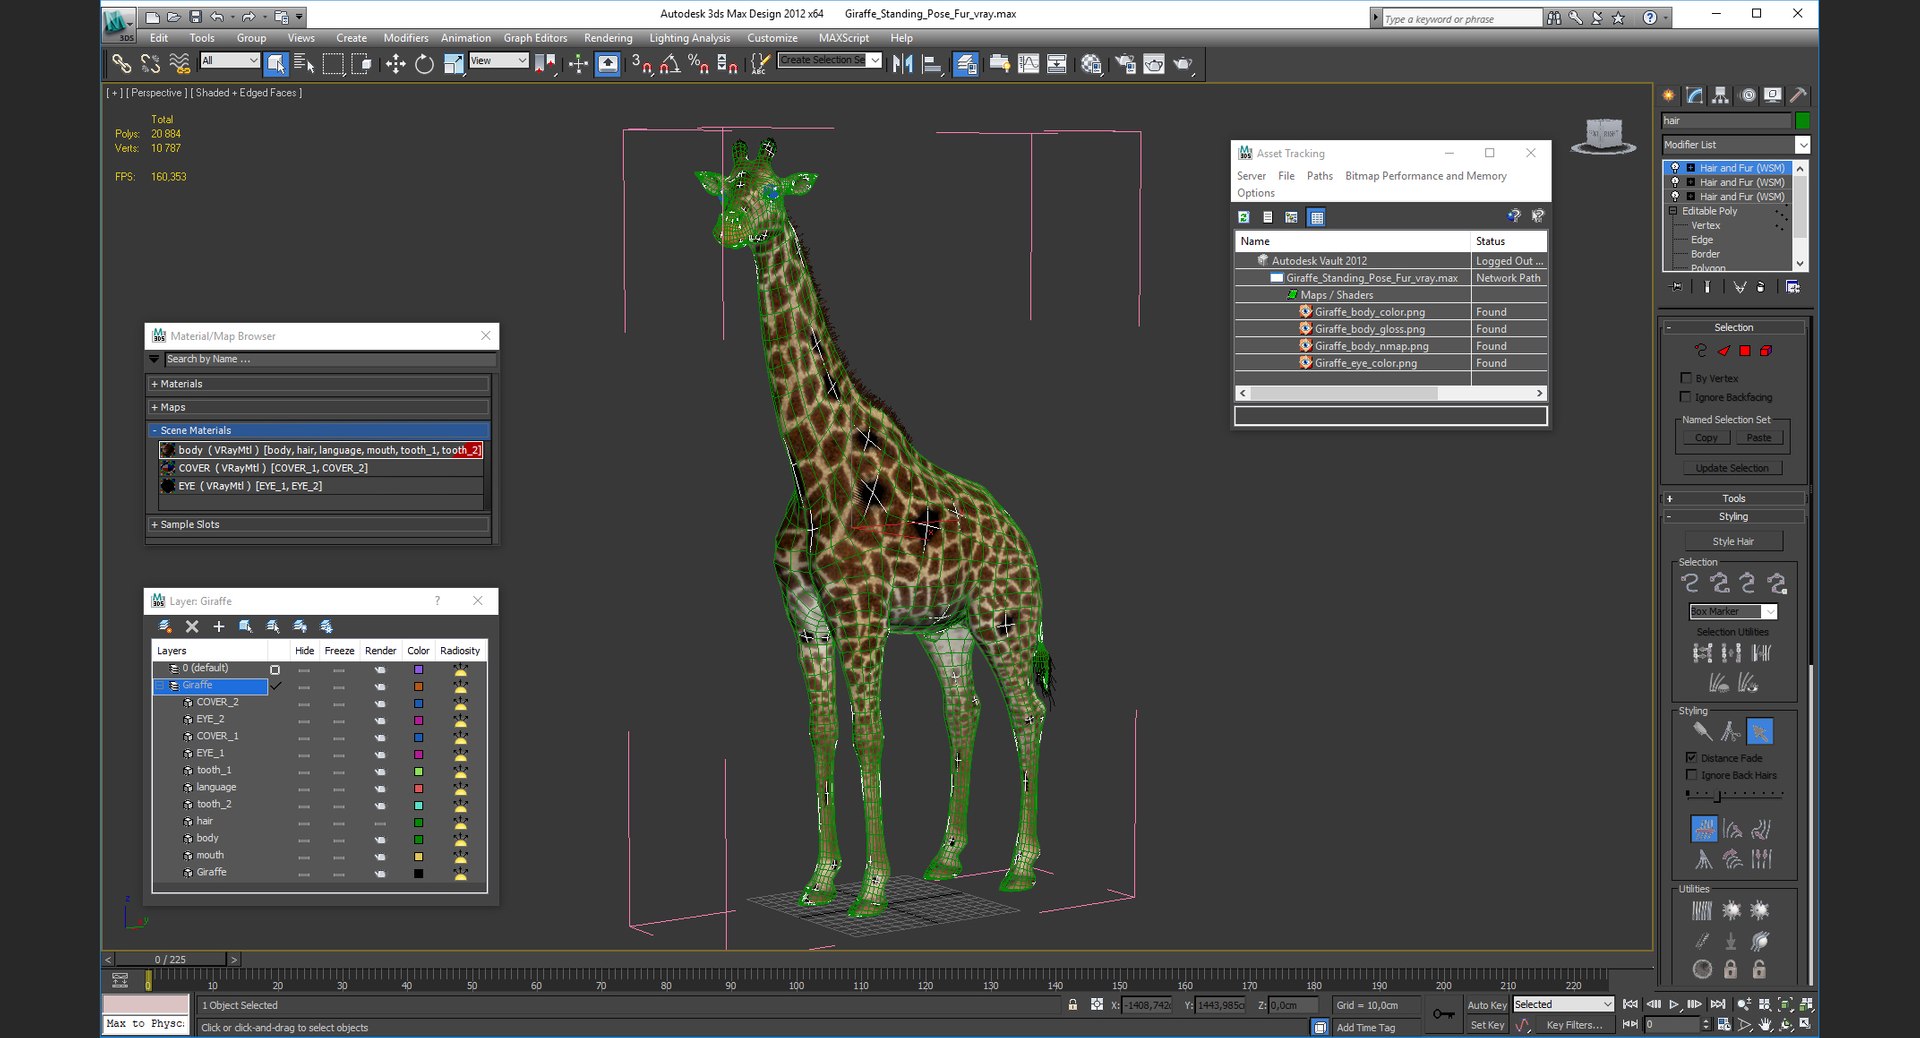The height and width of the screenshot is (1038, 1920).
Task: Toggle selection lock padlock in status bar
Action: [1073, 1005]
